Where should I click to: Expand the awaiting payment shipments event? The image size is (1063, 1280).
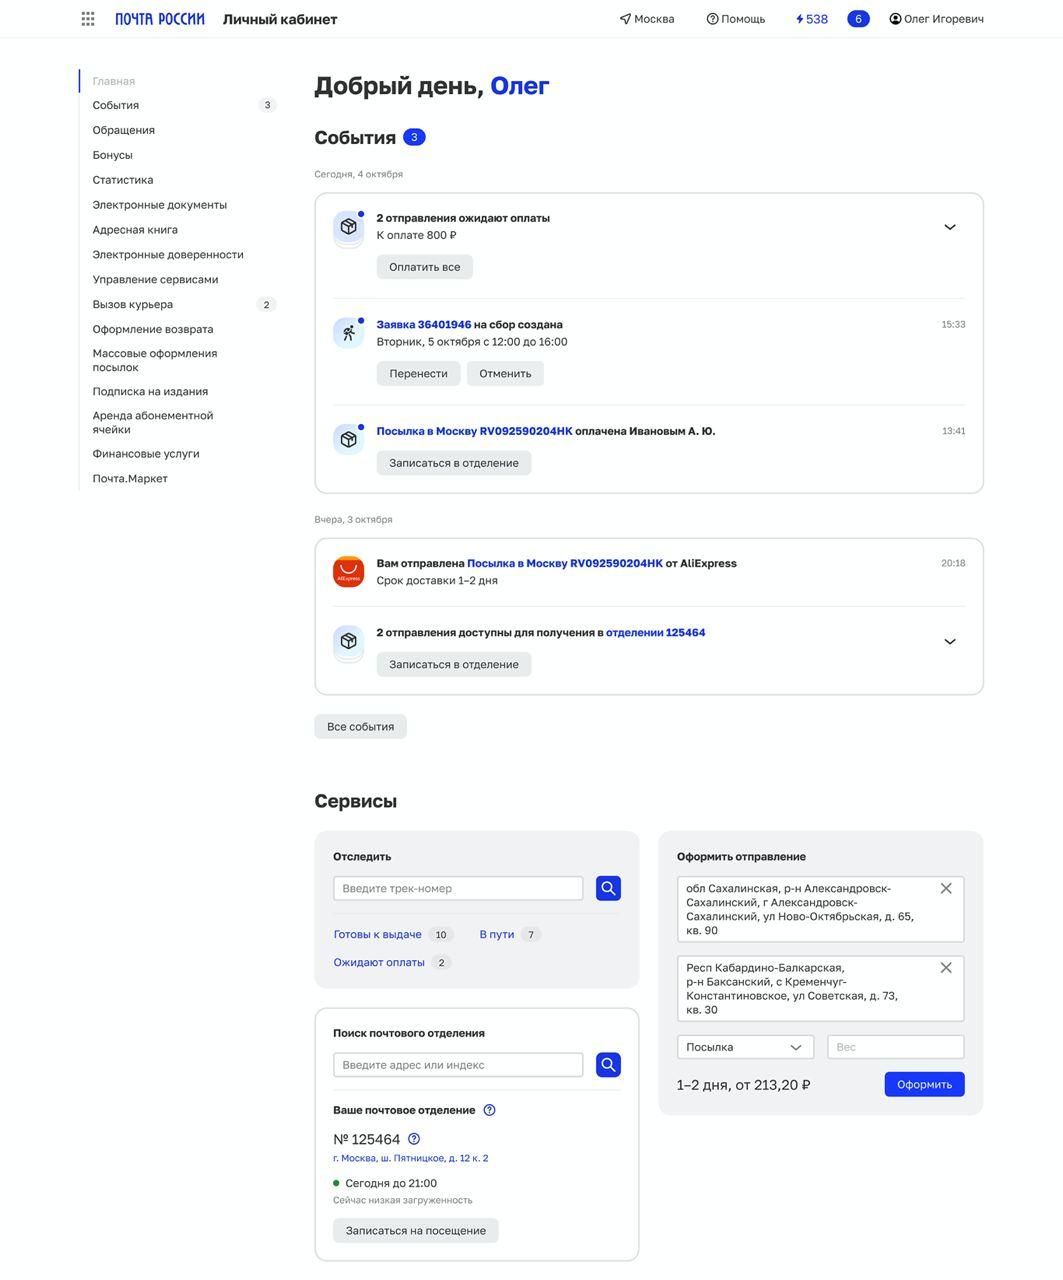(949, 227)
